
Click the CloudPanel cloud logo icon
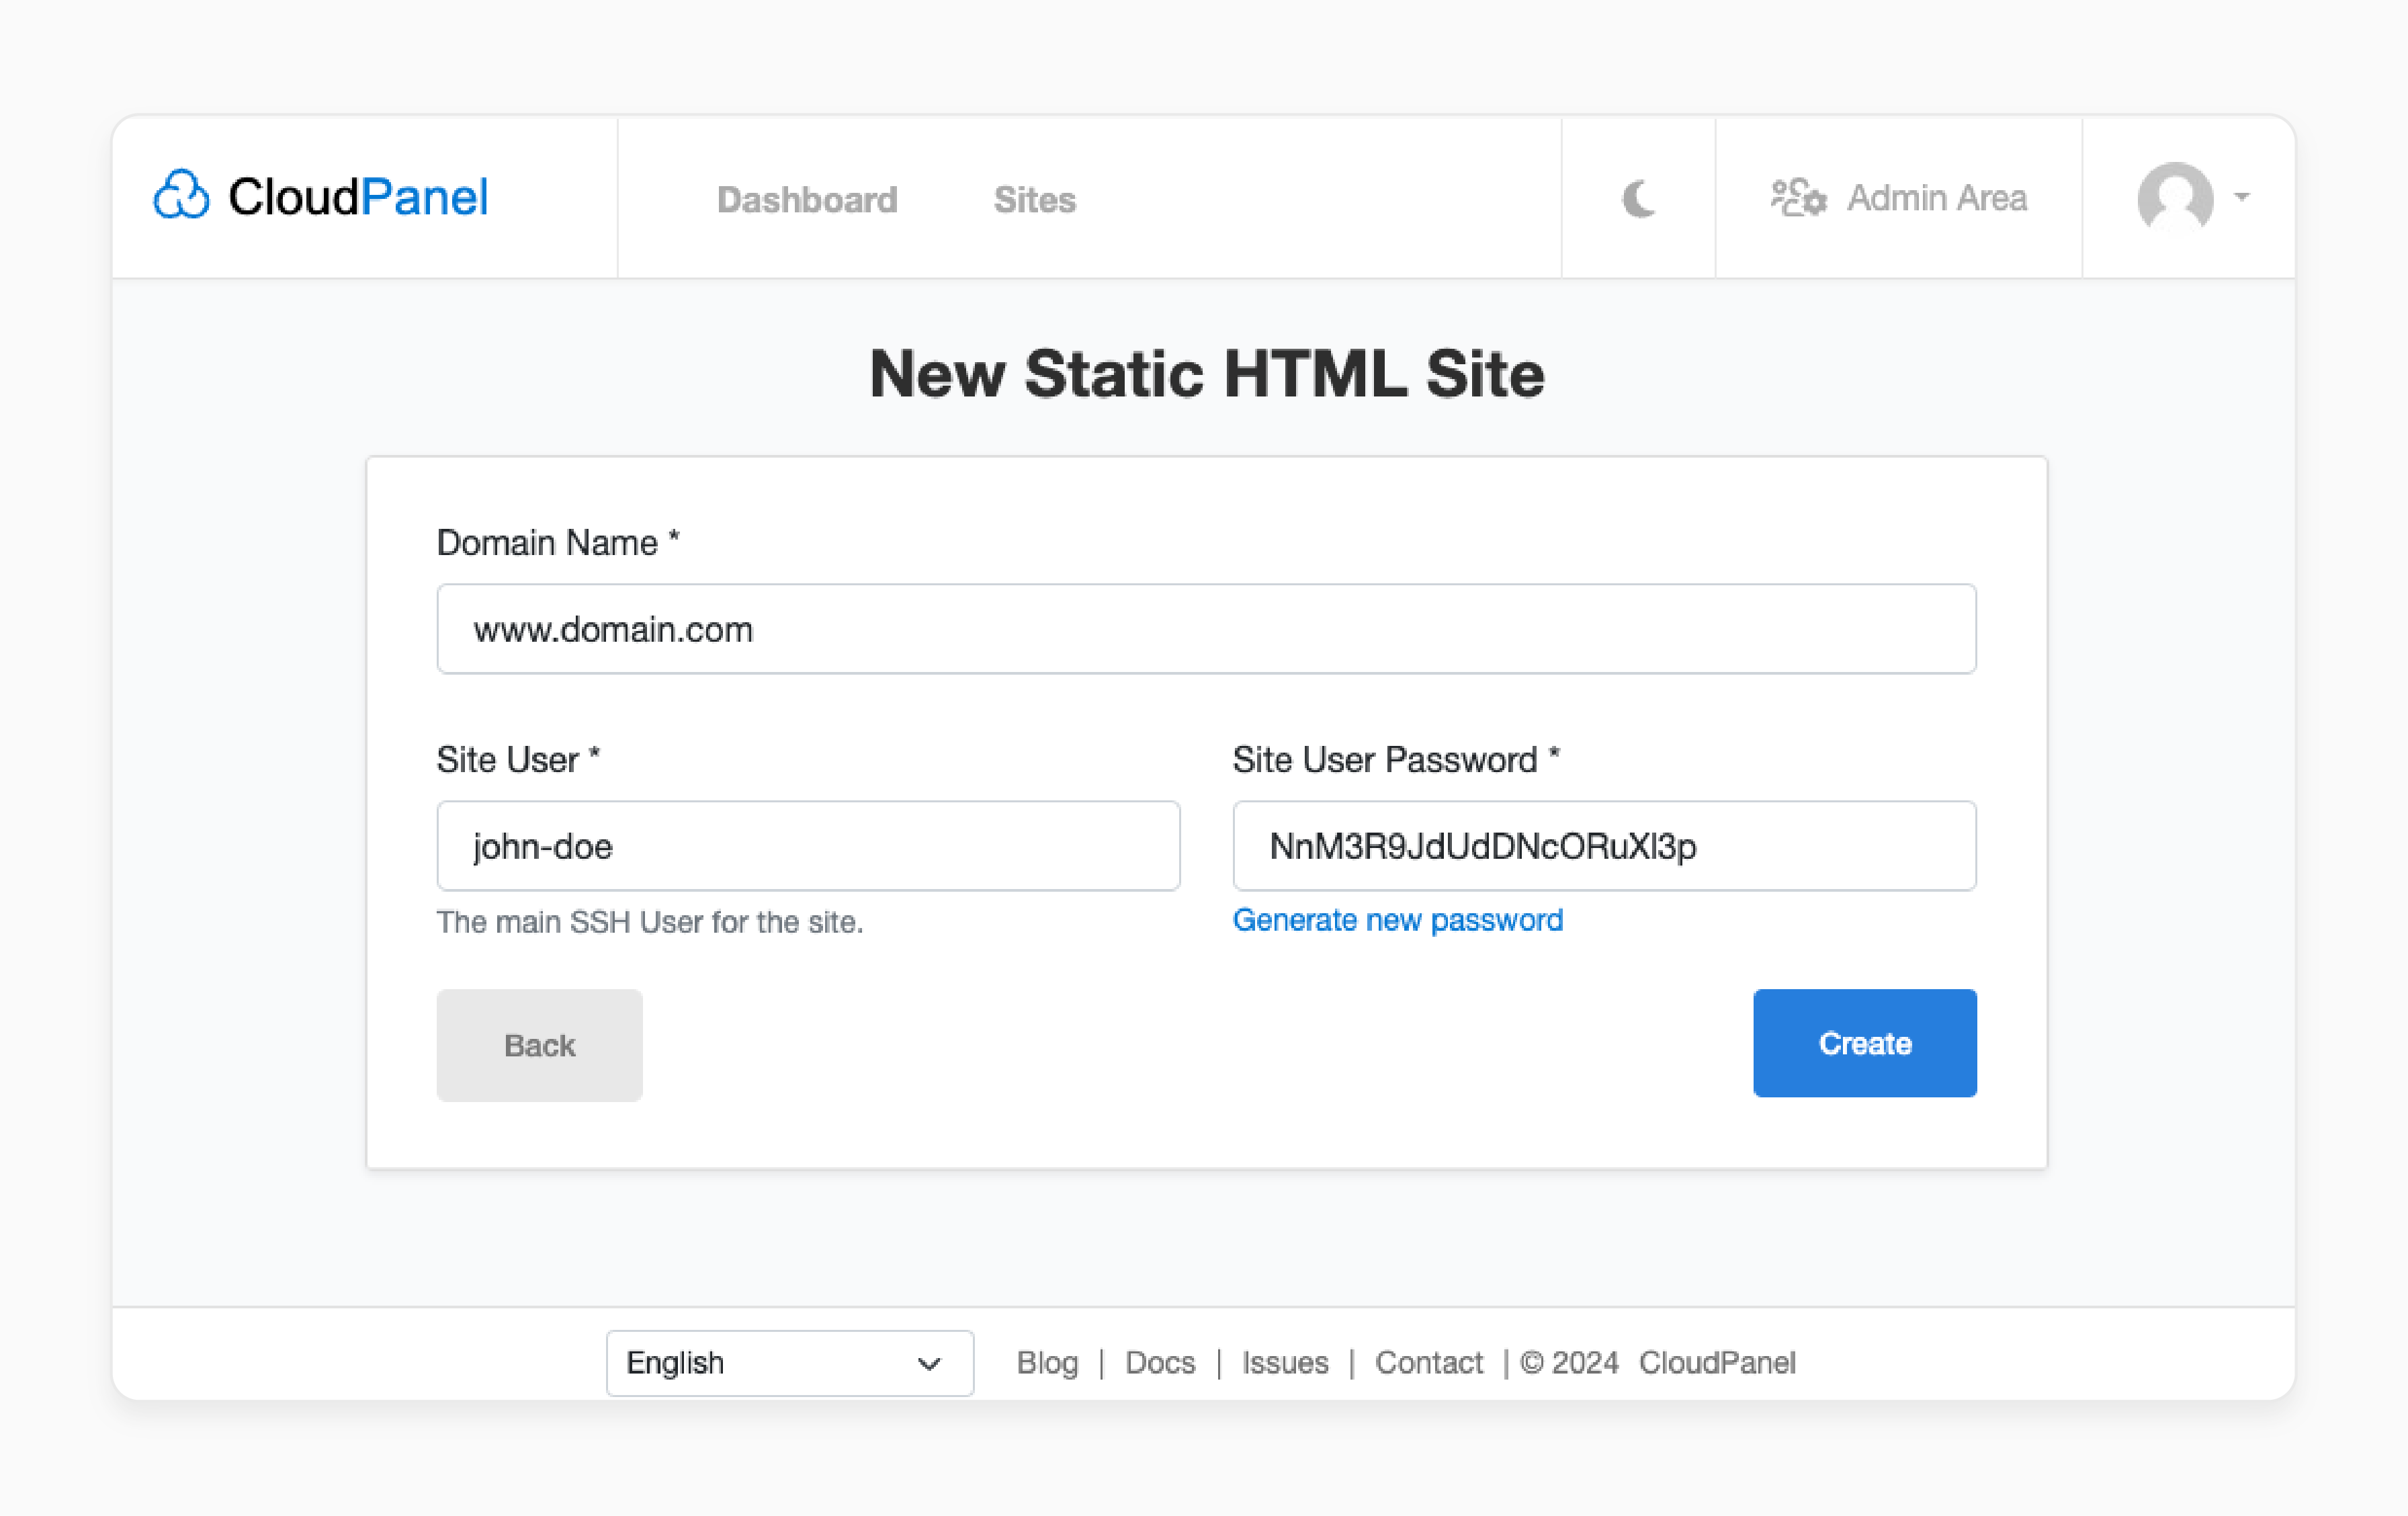click(181, 194)
